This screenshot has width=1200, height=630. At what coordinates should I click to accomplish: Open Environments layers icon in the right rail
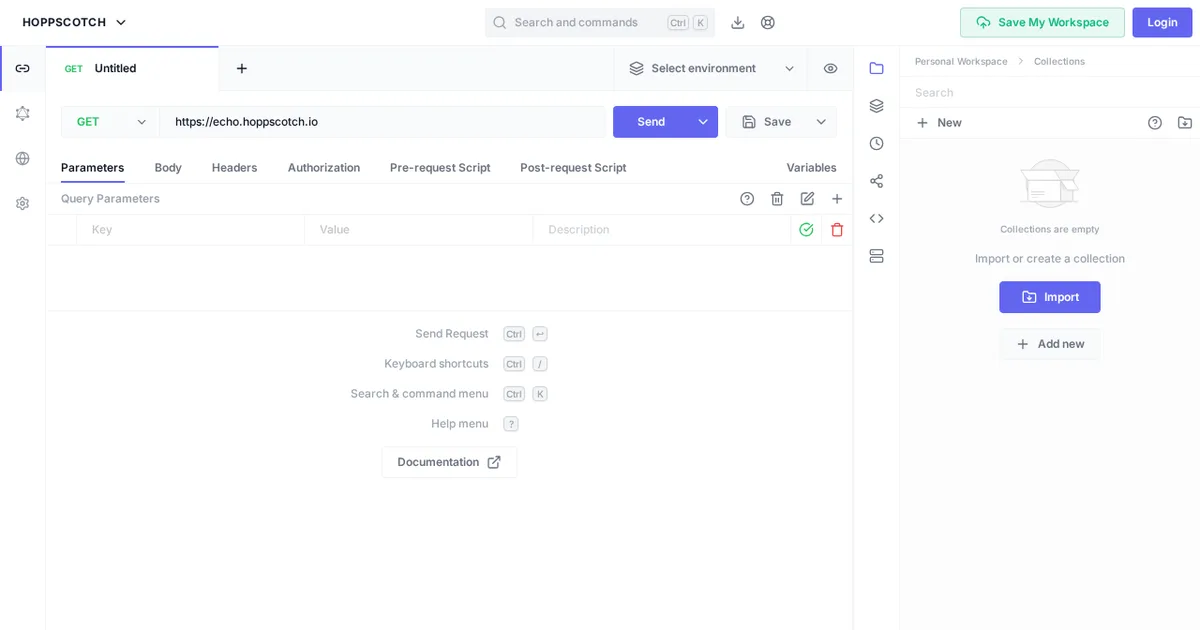876,106
